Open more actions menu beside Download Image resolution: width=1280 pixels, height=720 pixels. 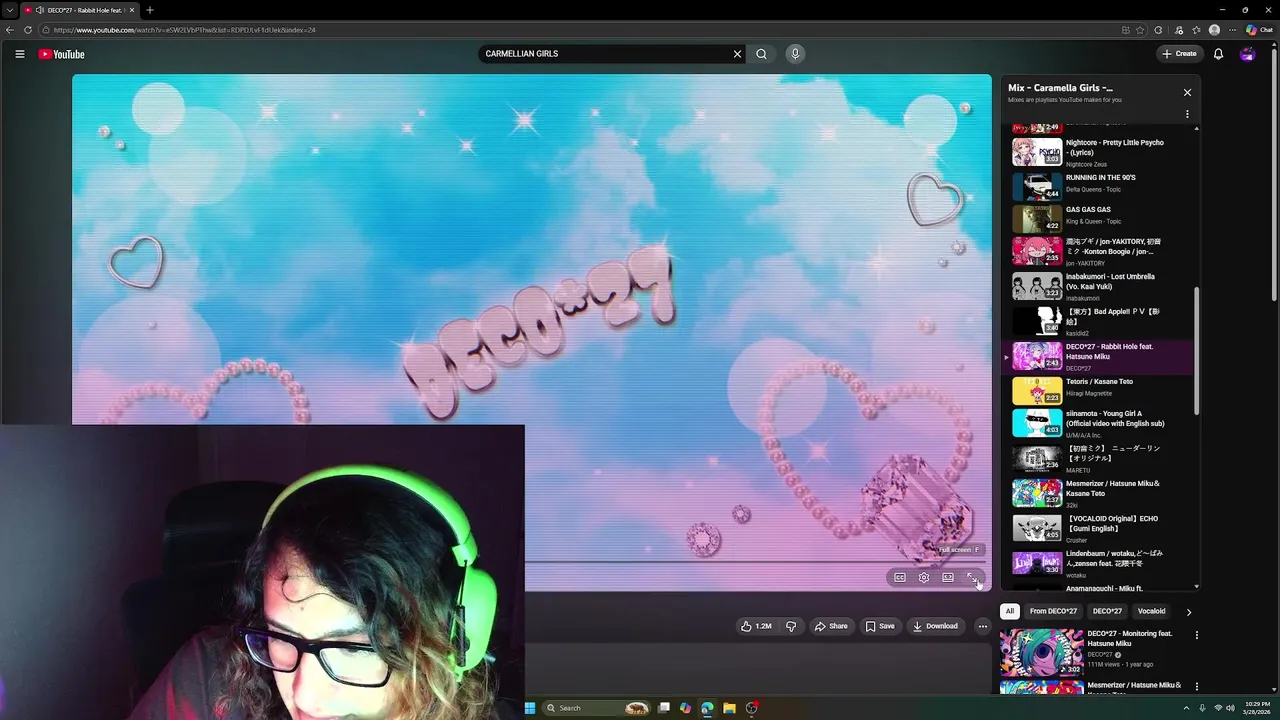point(982,626)
